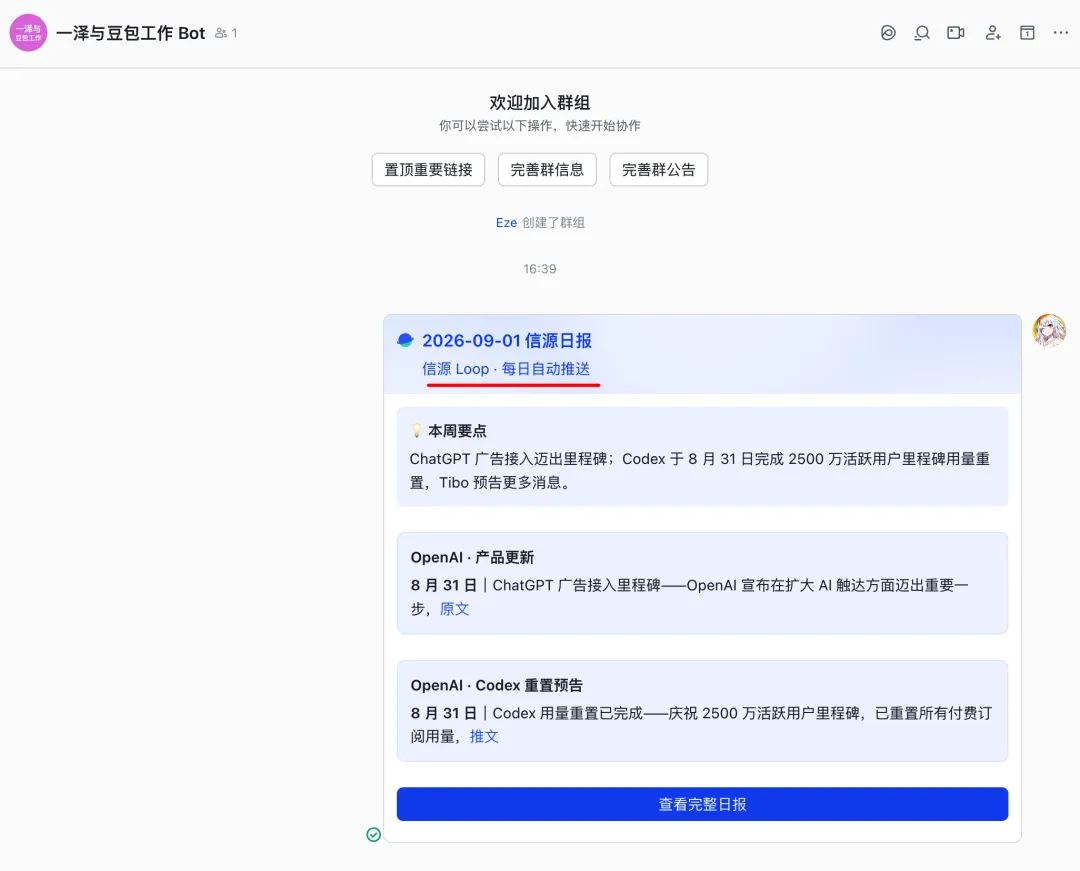Open the message thread icon in the header

pos(888,32)
